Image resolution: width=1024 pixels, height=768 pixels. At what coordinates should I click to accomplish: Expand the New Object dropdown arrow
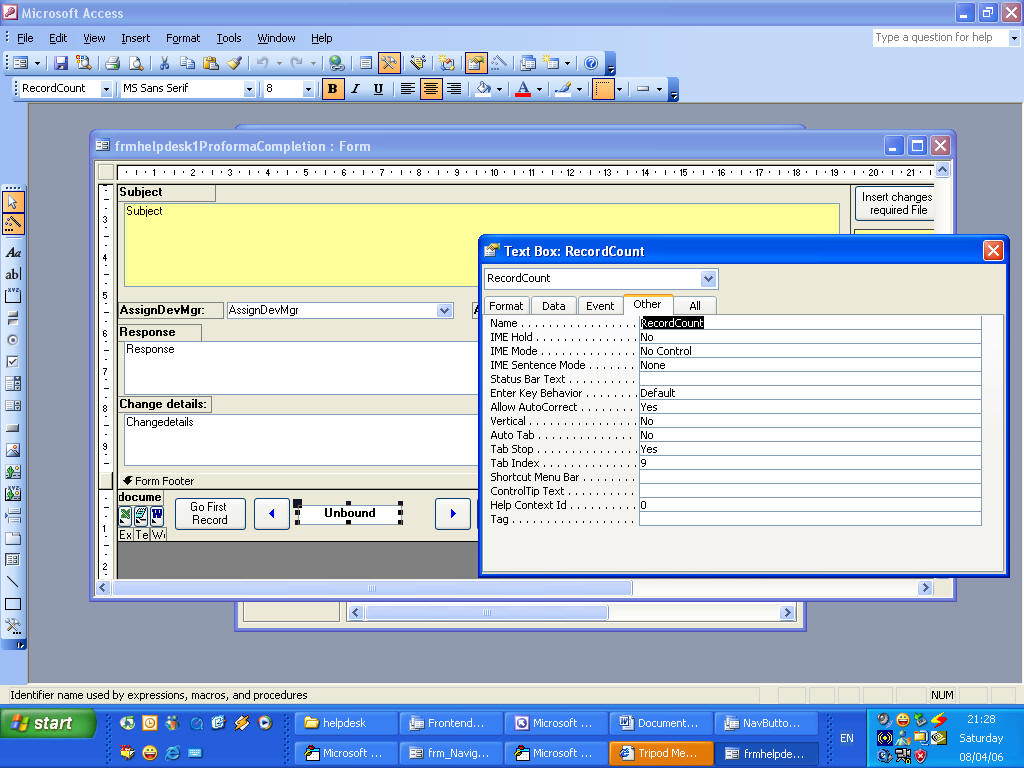pos(568,63)
